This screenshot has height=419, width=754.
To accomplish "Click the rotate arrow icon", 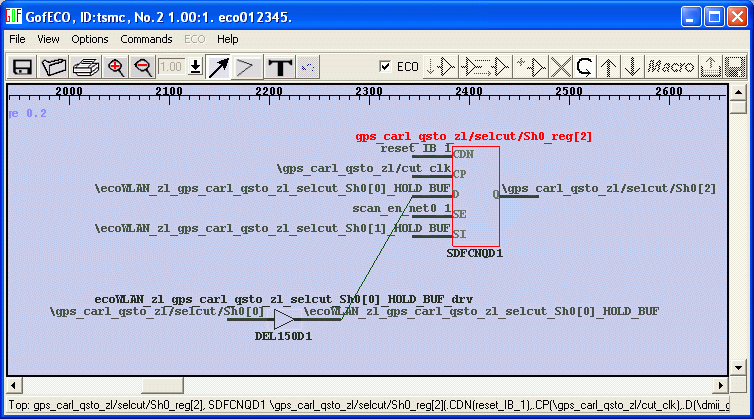I will pyautogui.click(x=585, y=67).
